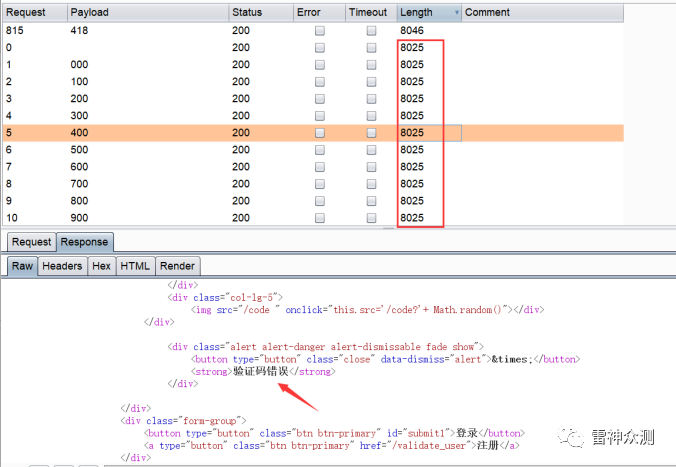The height and width of the screenshot is (467, 676).
Task: Click the Comment column header
Action: [x=487, y=13]
